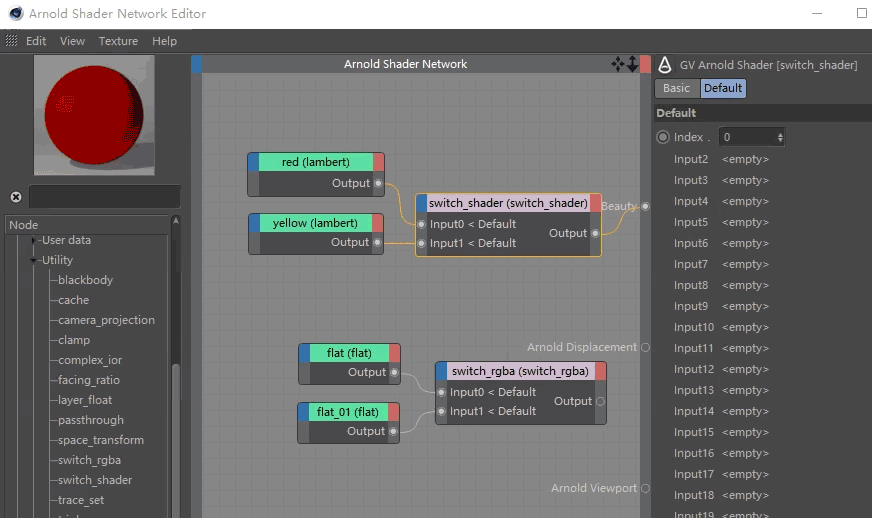Click blue square on switch_shader node

[422, 203]
